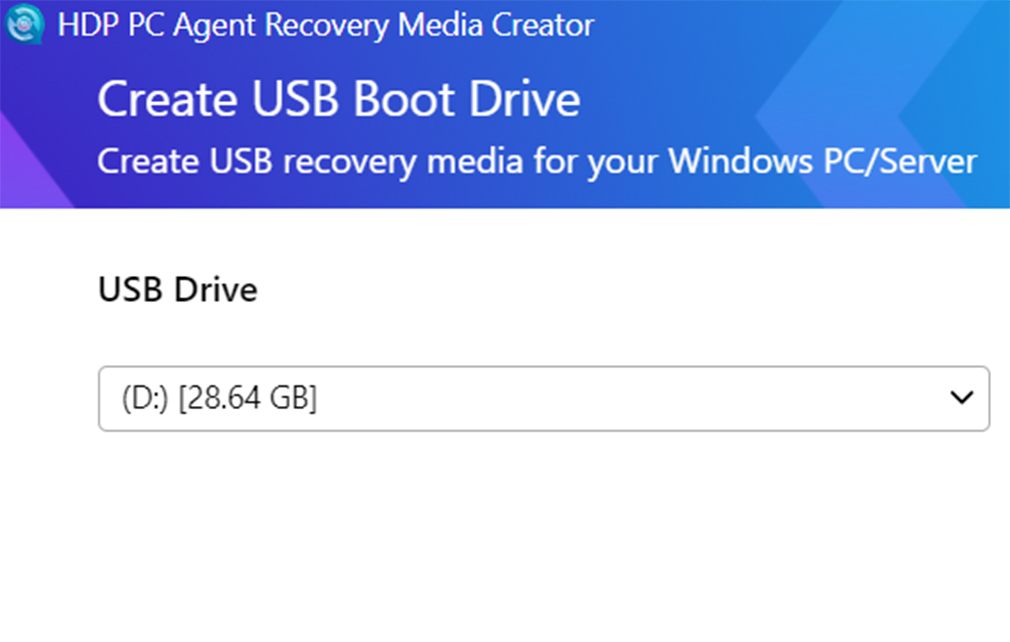Click the window title "HDP PC Agent Recovery Media Creator"
Image resolution: width=1010 pixels, height=642 pixels.
[x=325, y=24]
